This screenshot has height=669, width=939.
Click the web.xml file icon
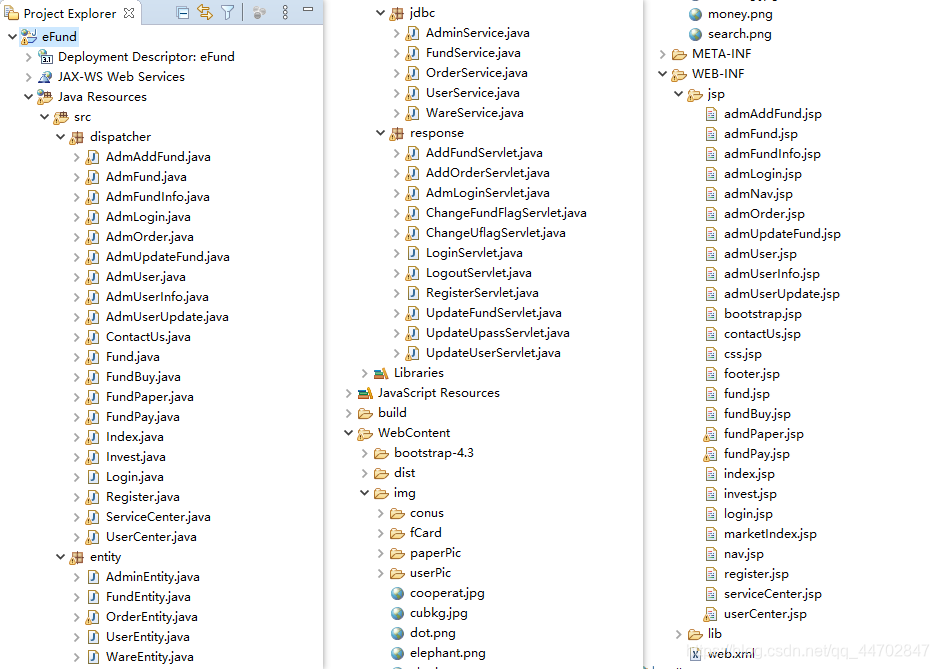(695, 654)
